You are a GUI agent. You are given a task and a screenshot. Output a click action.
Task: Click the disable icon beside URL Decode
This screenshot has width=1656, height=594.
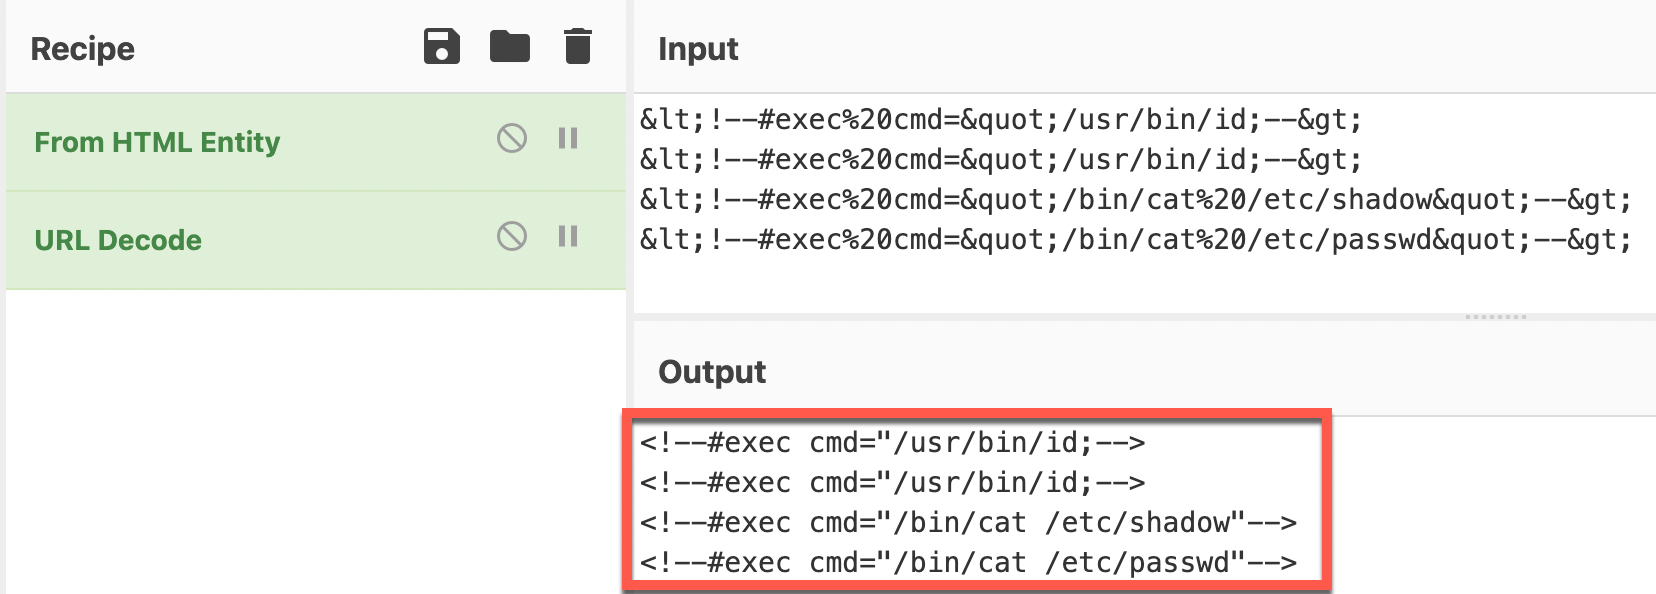click(x=512, y=238)
